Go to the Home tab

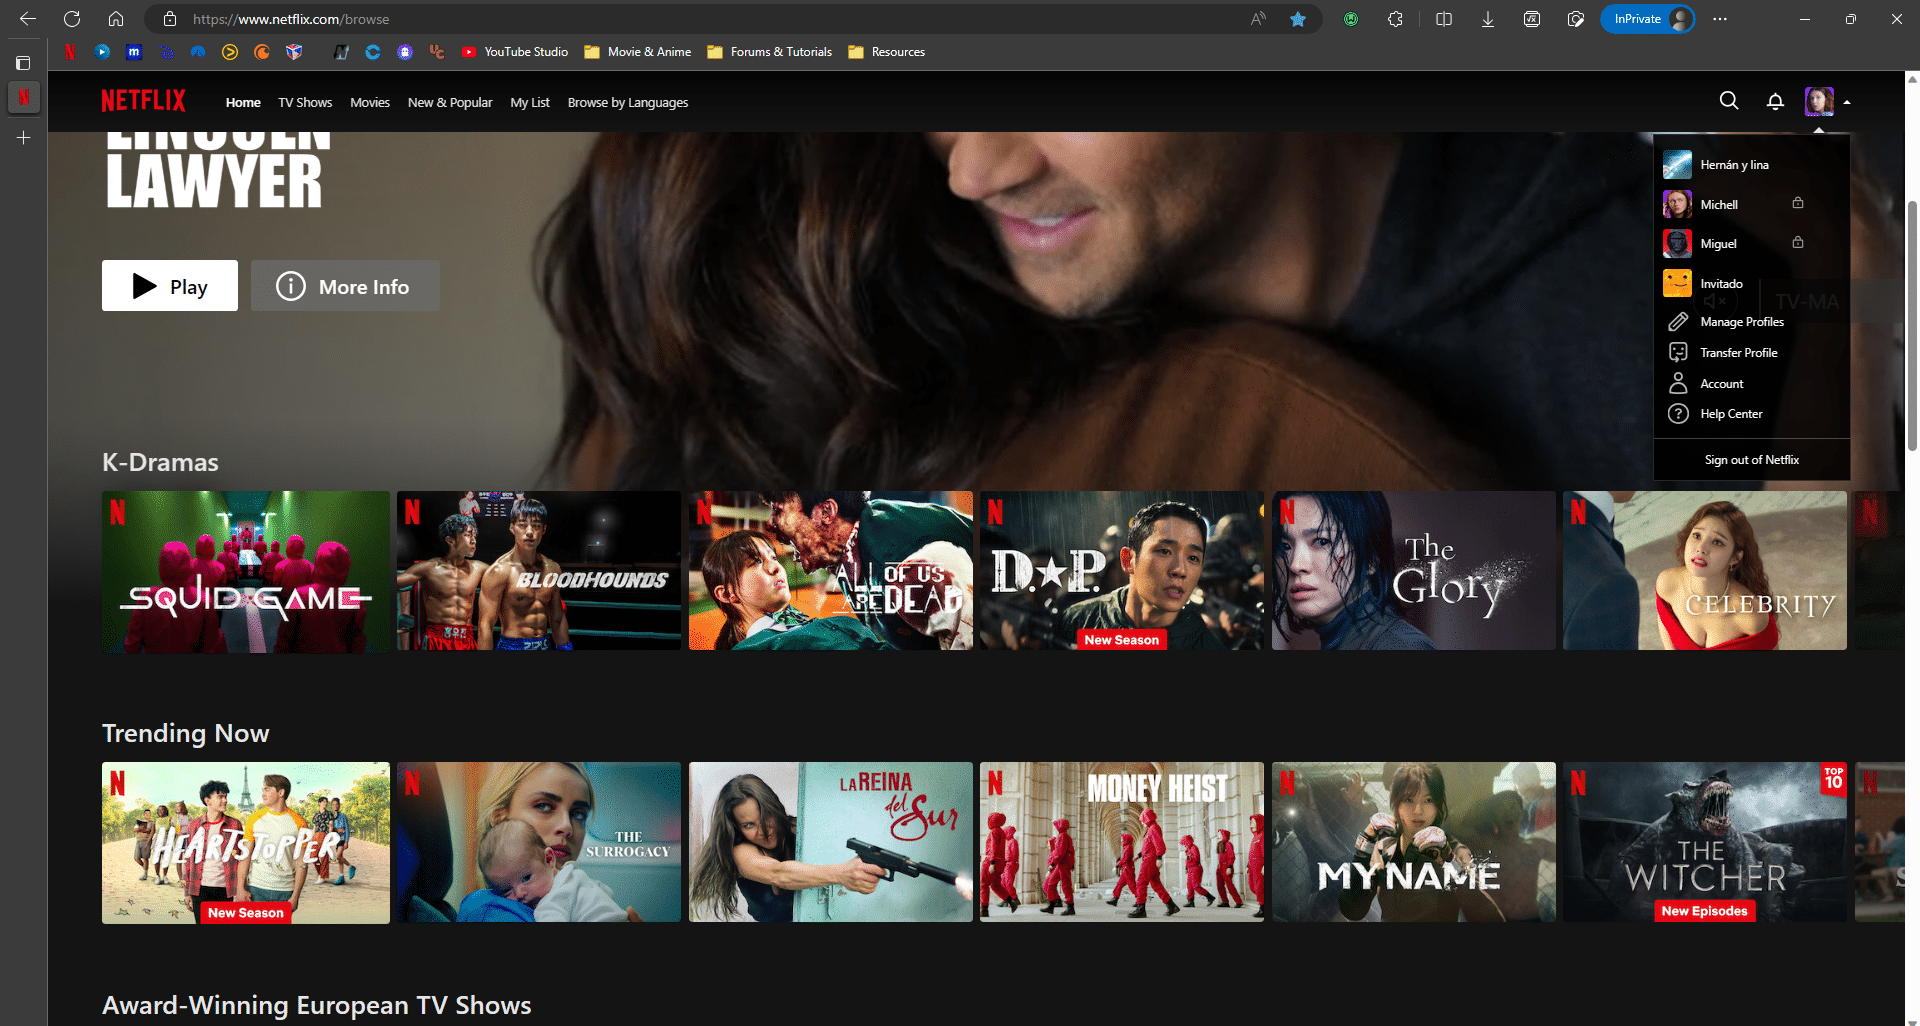point(243,102)
